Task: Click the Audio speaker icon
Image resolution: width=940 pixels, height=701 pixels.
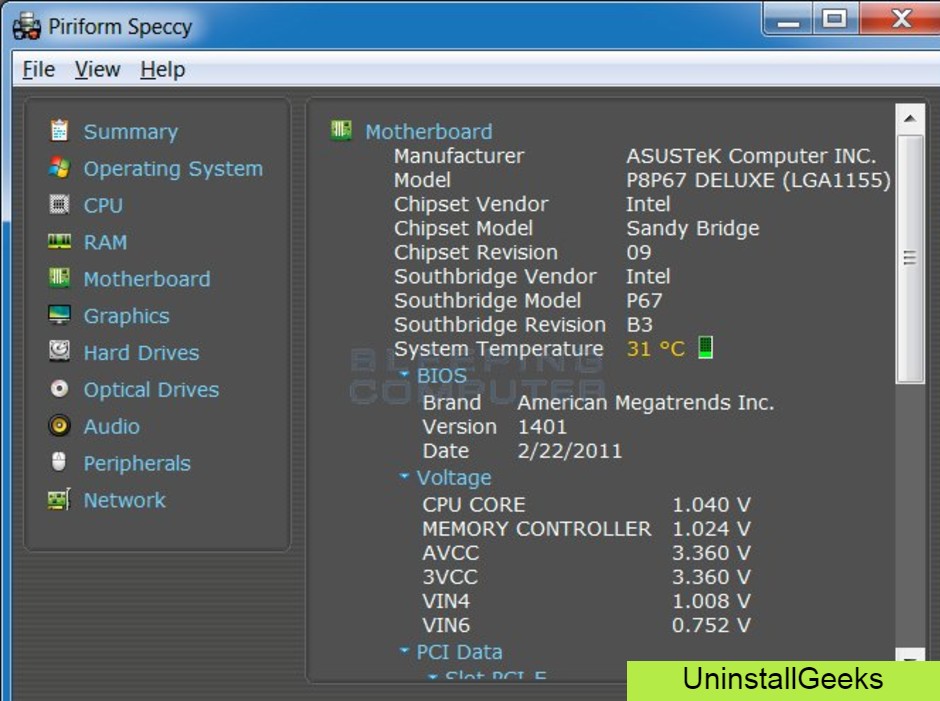Action: 59,426
